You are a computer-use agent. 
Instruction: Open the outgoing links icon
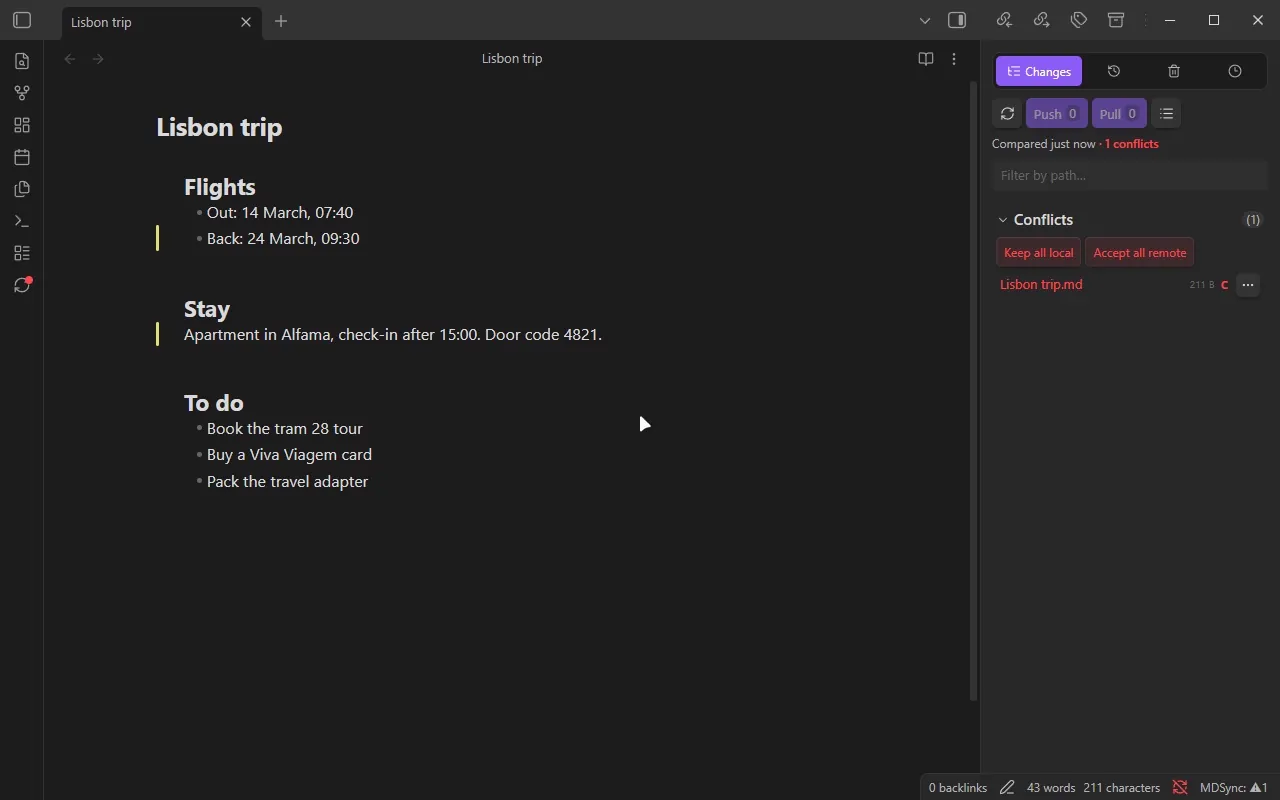(x=1042, y=20)
